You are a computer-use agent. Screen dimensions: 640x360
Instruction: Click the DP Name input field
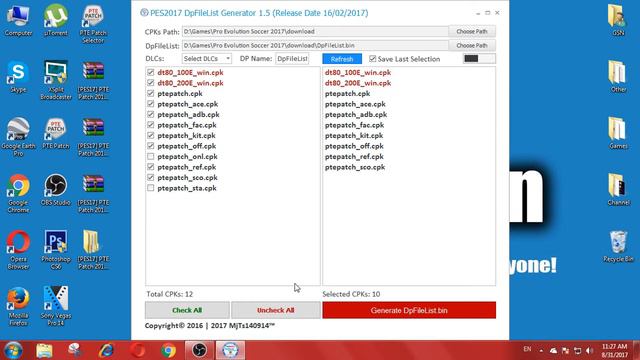coord(292,59)
